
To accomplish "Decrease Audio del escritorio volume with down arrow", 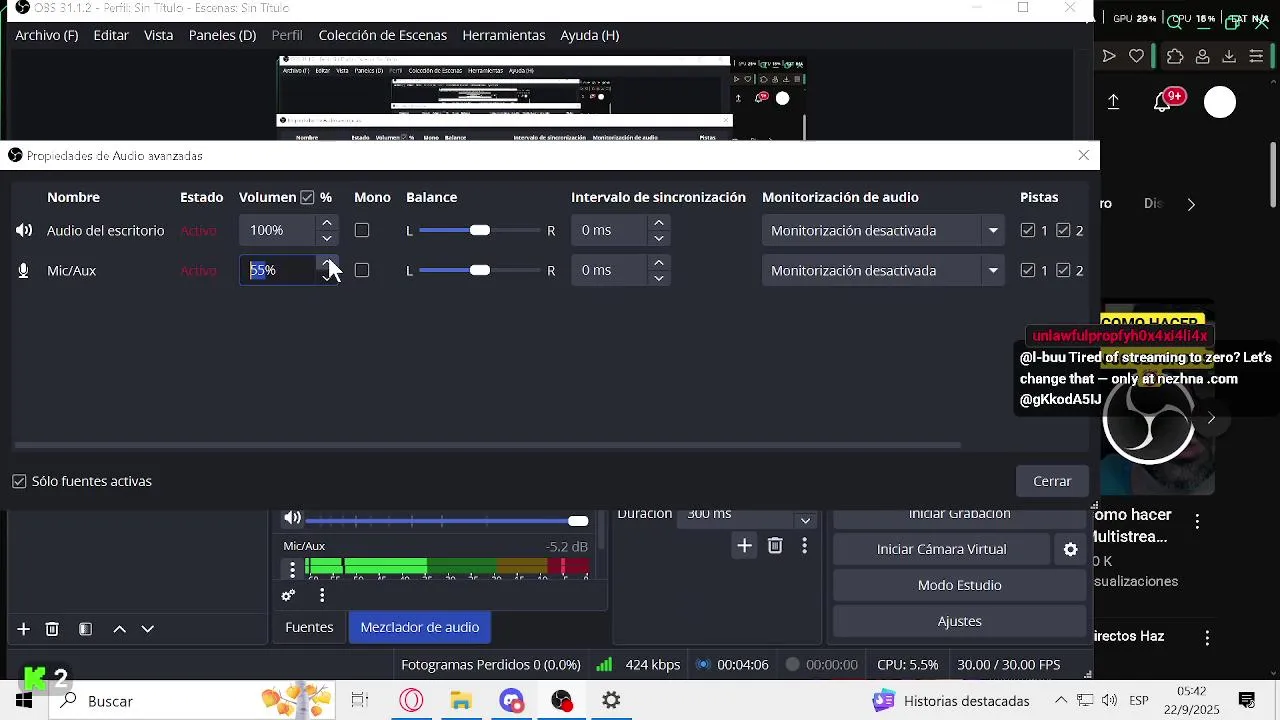I will pos(327,239).
